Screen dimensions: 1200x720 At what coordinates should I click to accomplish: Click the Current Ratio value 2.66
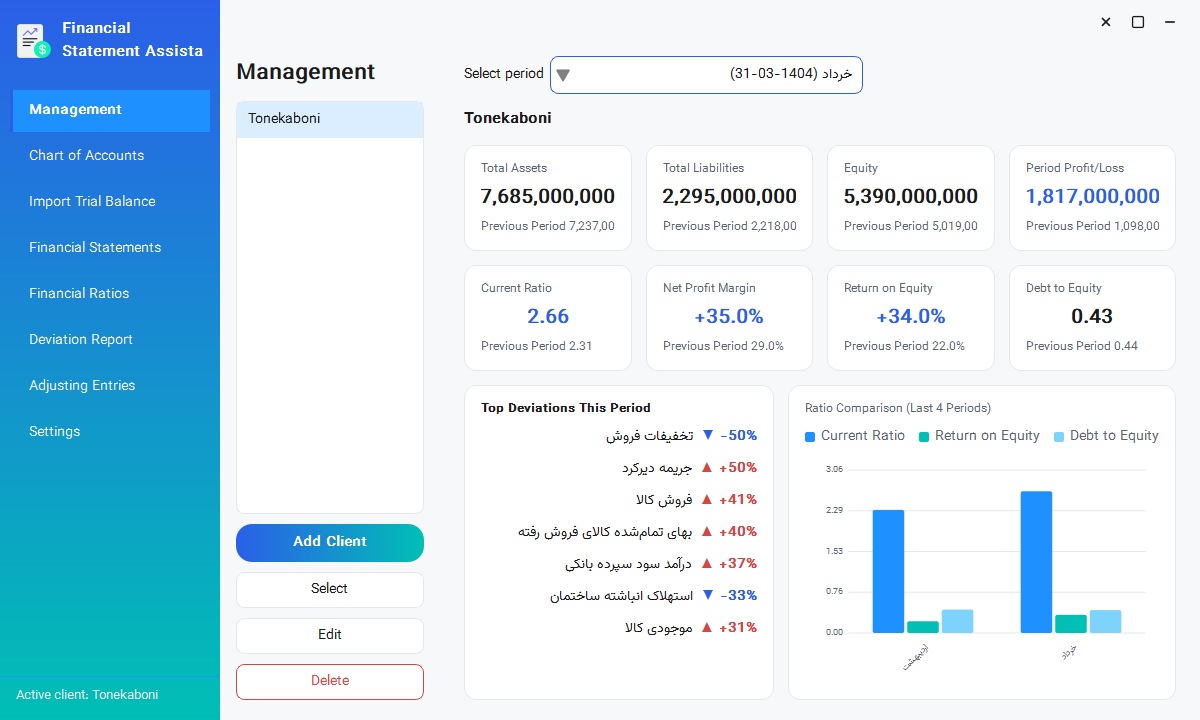click(548, 317)
